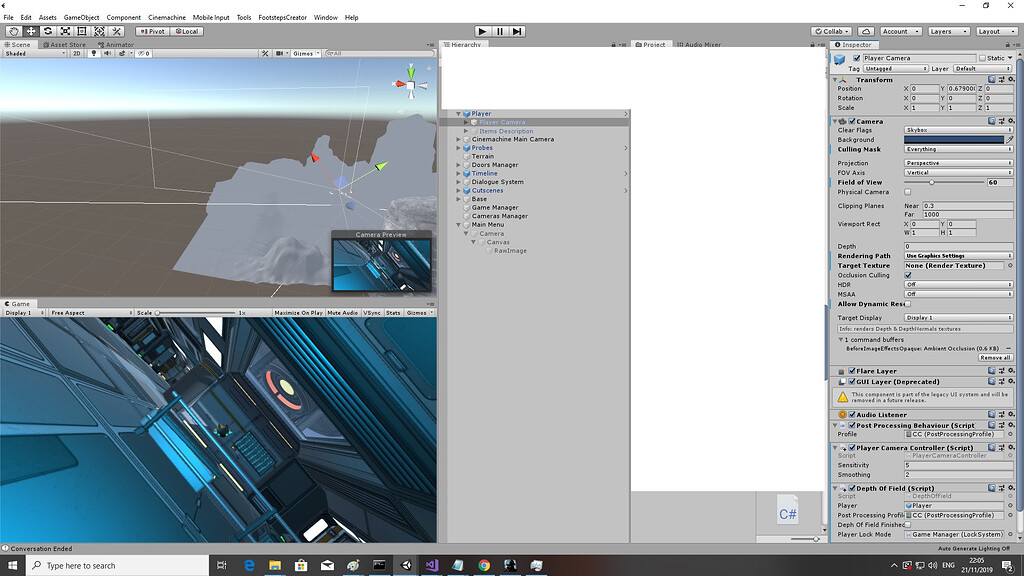The image size is (1024, 576).
Task: Activate the Rect transform tool
Action: coord(82,31)
